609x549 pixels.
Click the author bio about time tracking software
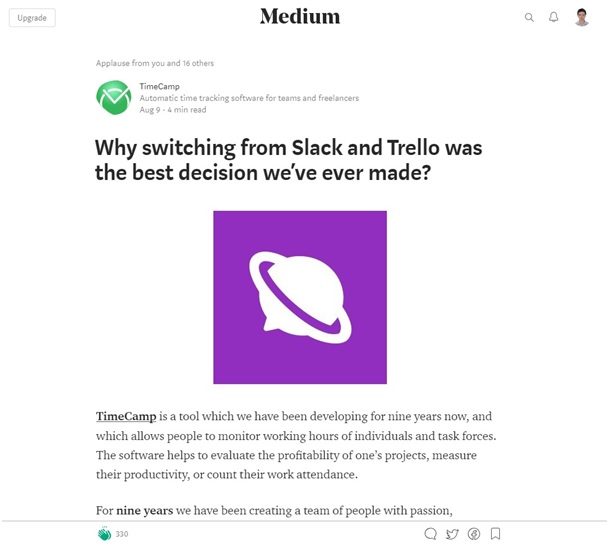pos(249,98)
